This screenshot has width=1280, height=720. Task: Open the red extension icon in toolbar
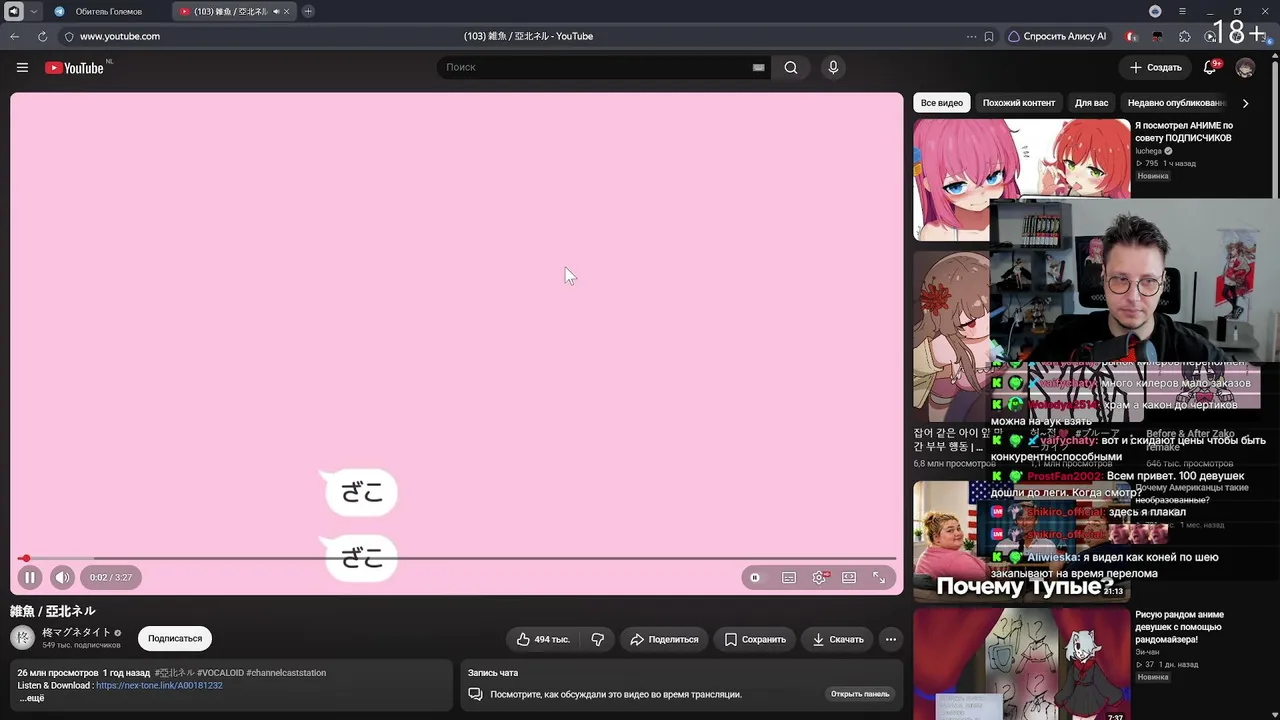tap(1131, 36)
